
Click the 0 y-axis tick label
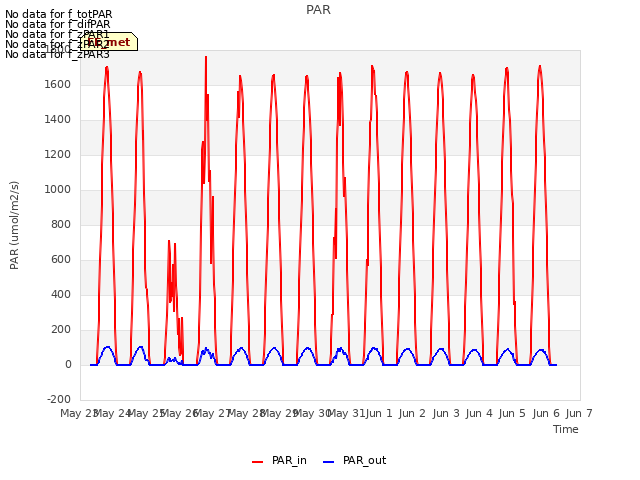68,364
